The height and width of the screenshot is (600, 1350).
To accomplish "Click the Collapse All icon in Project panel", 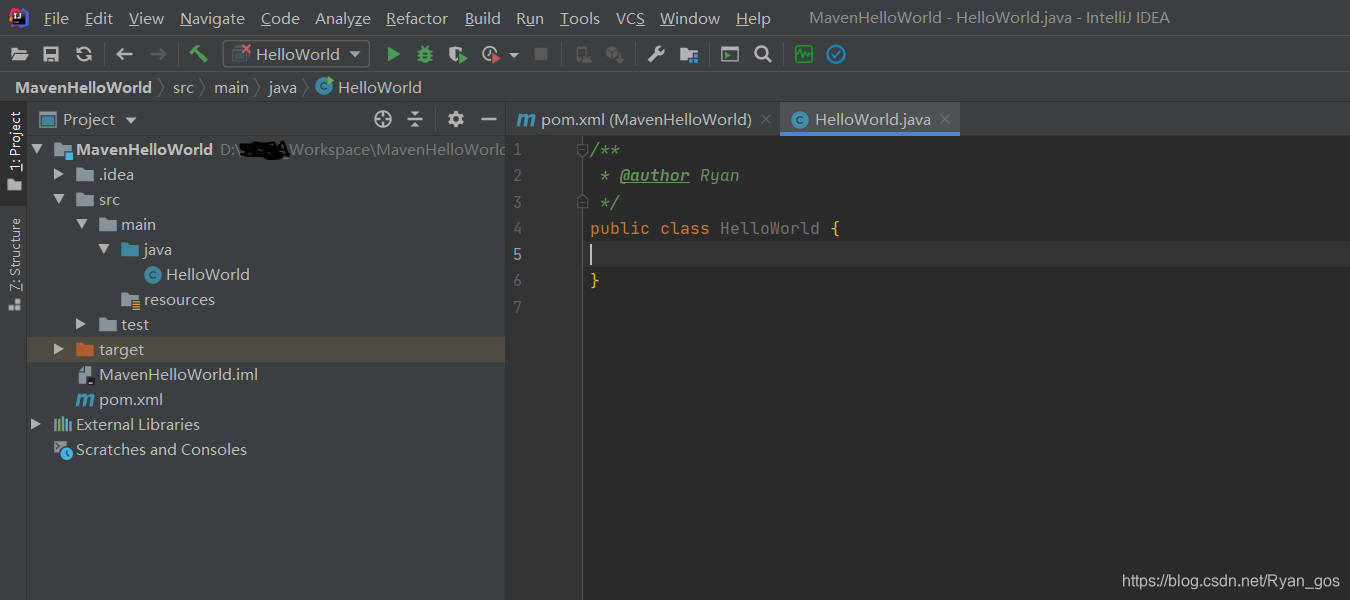I will pyautogui.click(x=415, y=119).
